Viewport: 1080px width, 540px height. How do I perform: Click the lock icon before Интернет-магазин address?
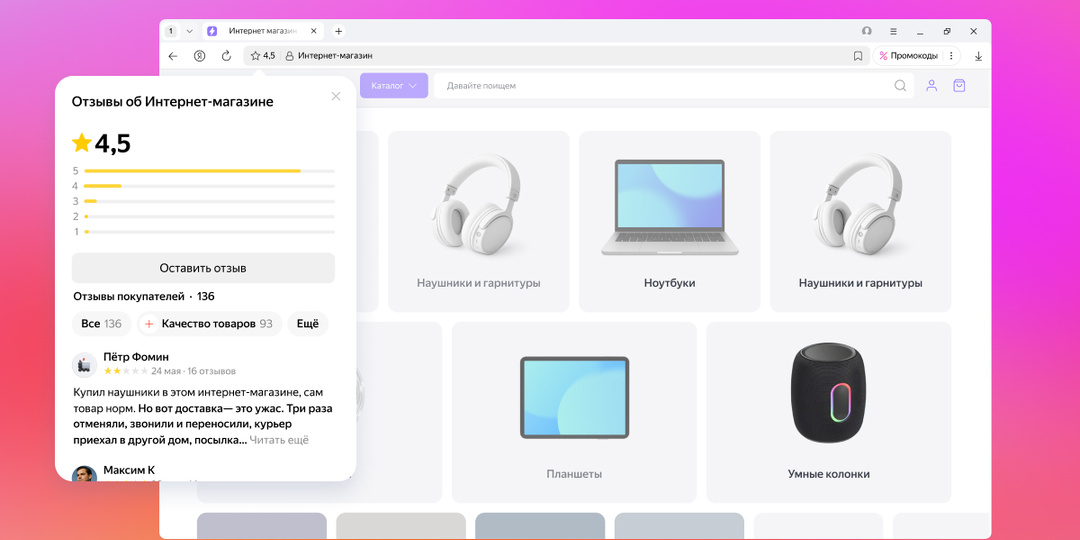coord(290,56)
